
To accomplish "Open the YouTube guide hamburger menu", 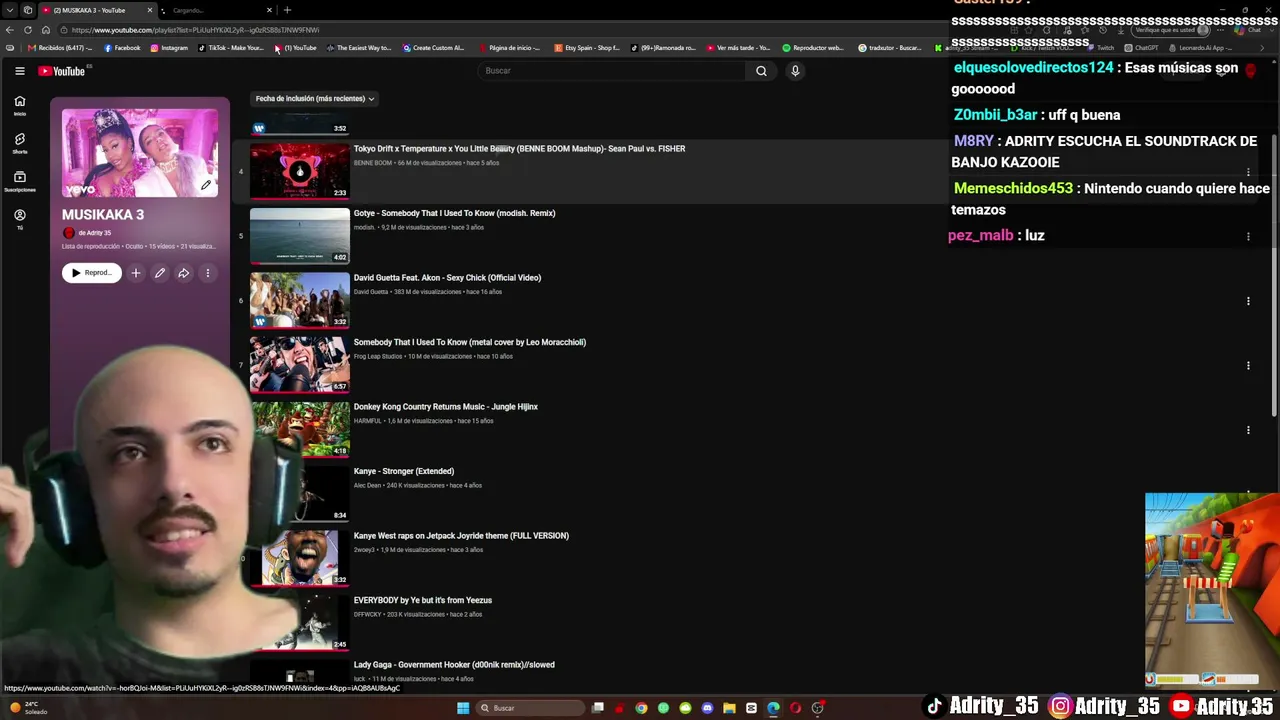I will click(x=19, y=71).
